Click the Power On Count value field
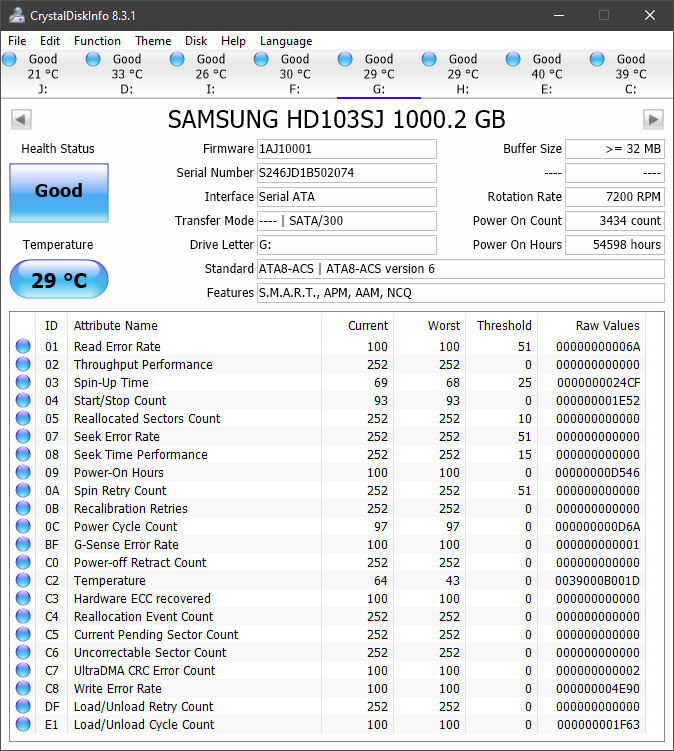 click(615, 221)
